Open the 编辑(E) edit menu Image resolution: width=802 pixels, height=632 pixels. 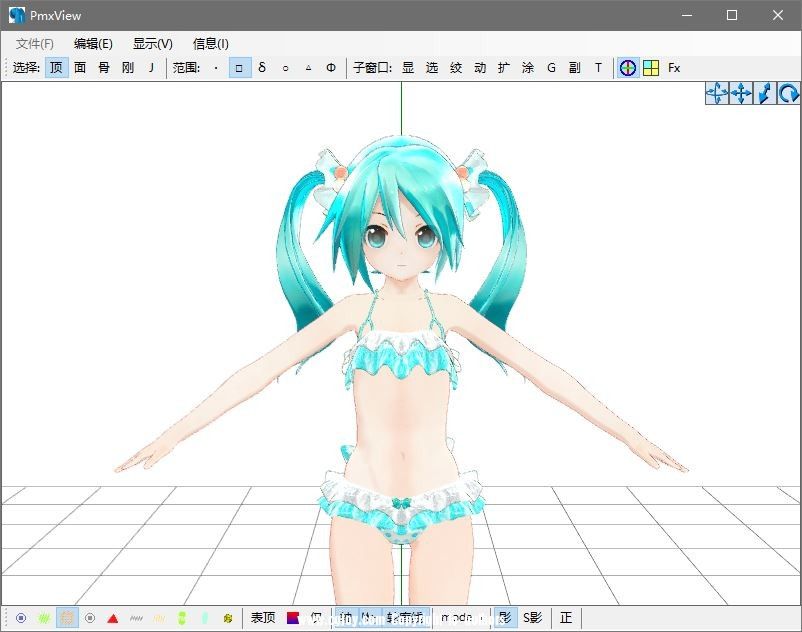click(x=93, y=43)
